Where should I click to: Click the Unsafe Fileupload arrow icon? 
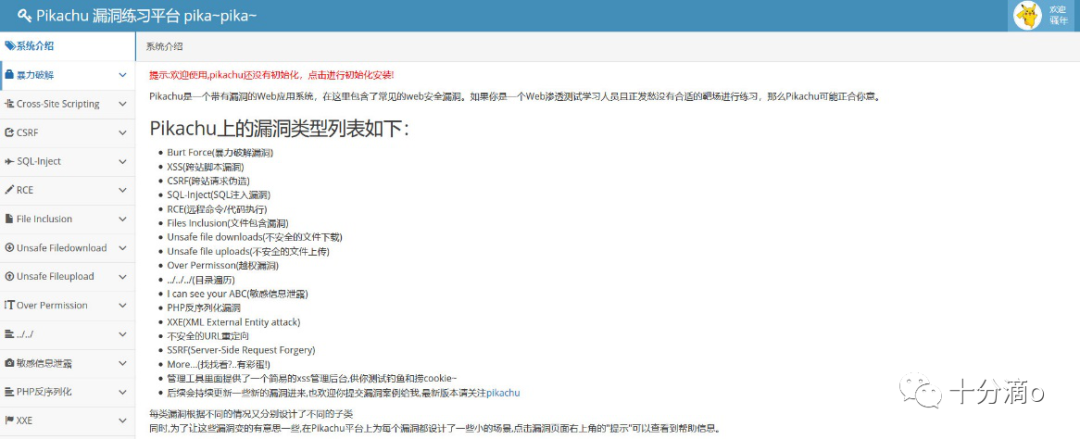(x=10, y=276)
